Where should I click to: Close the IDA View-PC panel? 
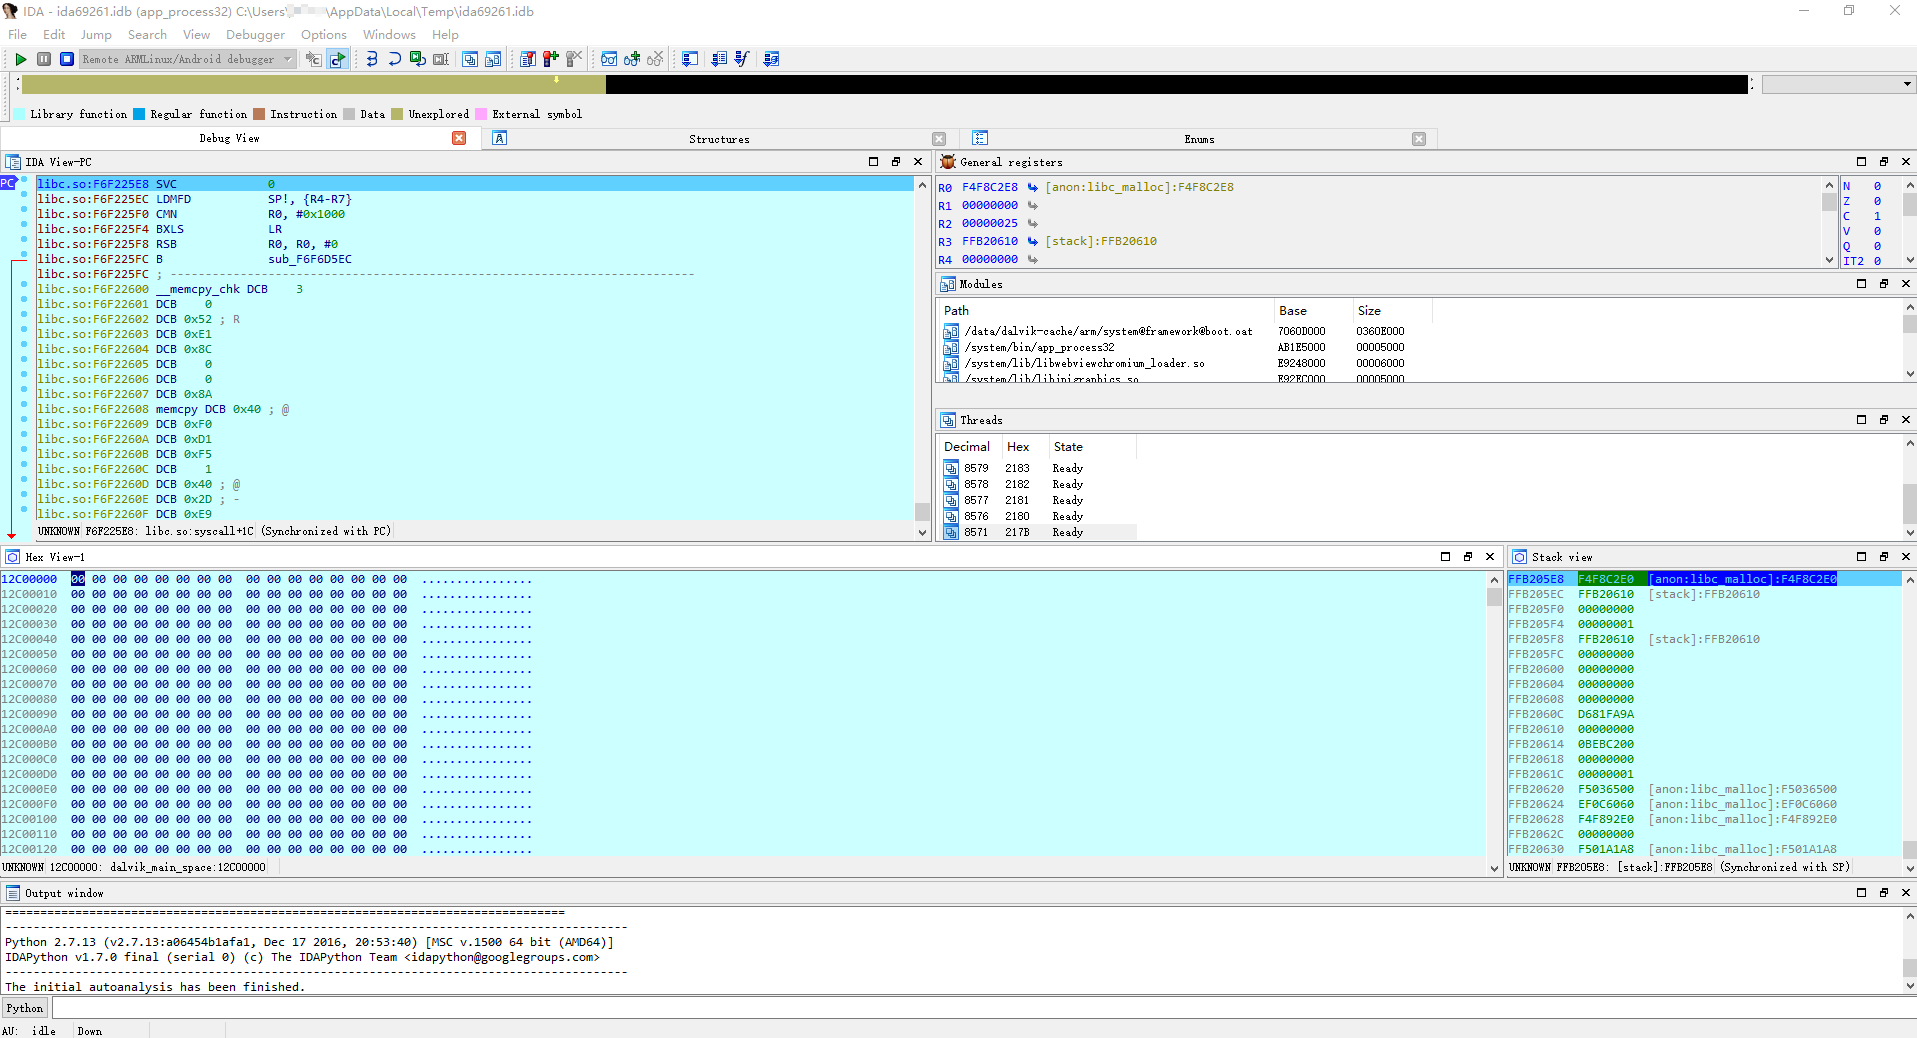point(918,162)
